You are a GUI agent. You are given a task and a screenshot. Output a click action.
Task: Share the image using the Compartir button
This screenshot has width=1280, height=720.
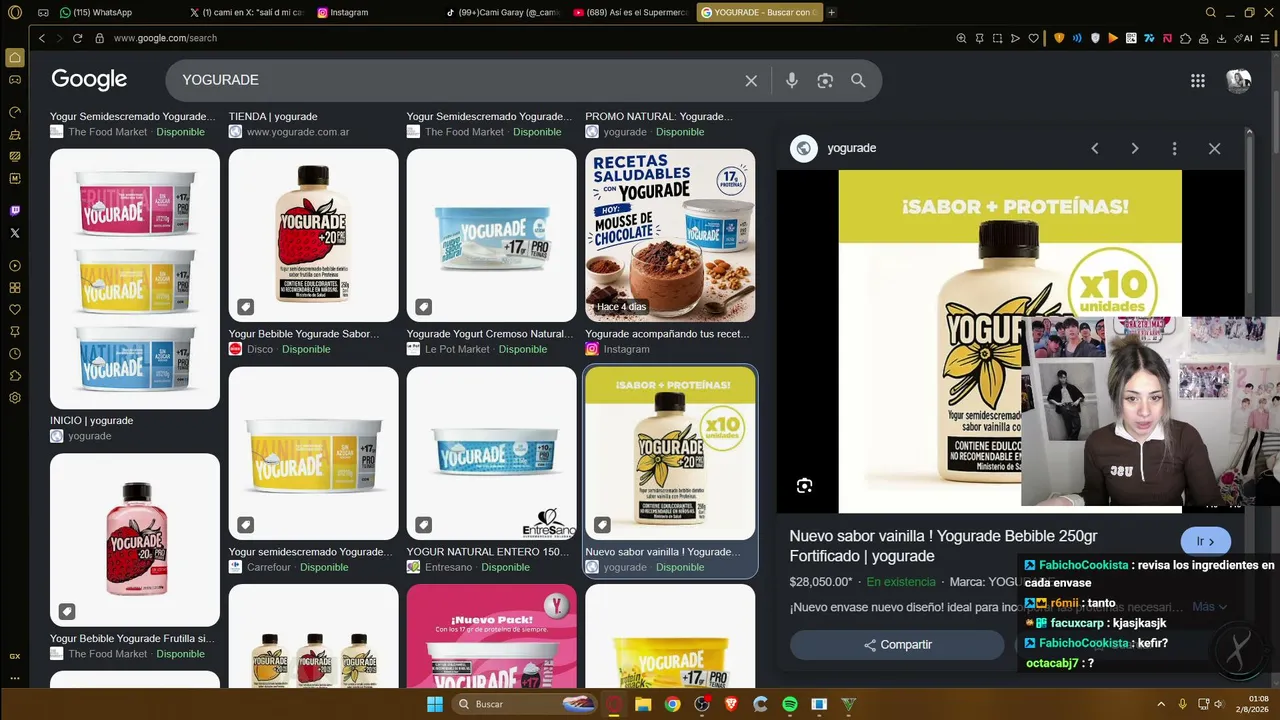897,645
